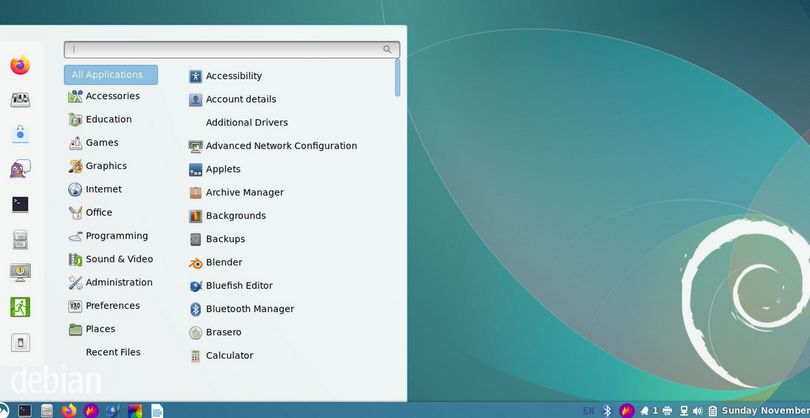Open the notifications bell in the panel
The image size is (810, 418).
coord(645,410)
